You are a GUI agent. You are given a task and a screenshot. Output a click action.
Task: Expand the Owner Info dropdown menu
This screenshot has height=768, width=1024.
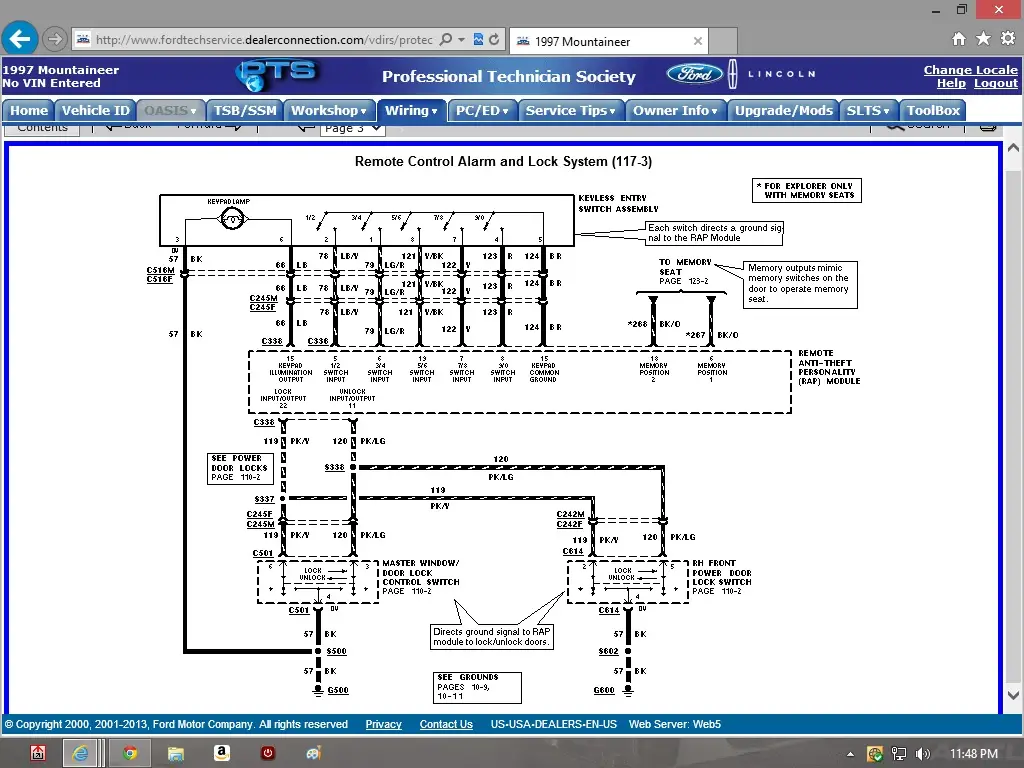(x=675, y=110)
